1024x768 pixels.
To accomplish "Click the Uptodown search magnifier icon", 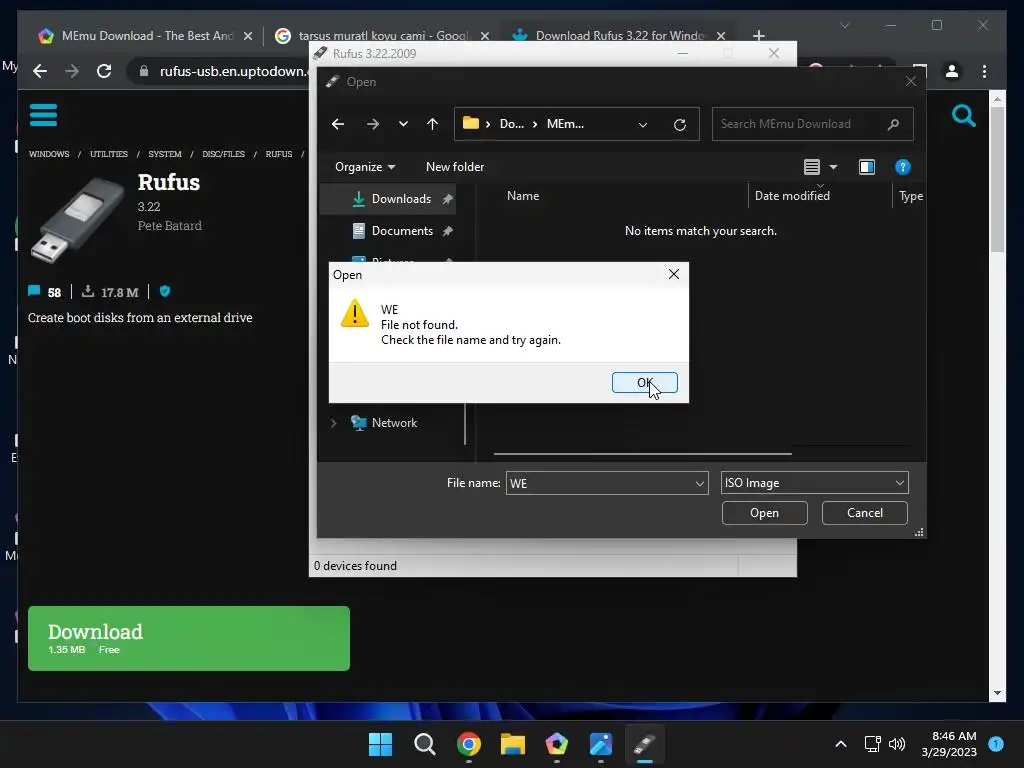I will (x=963, y=116).
